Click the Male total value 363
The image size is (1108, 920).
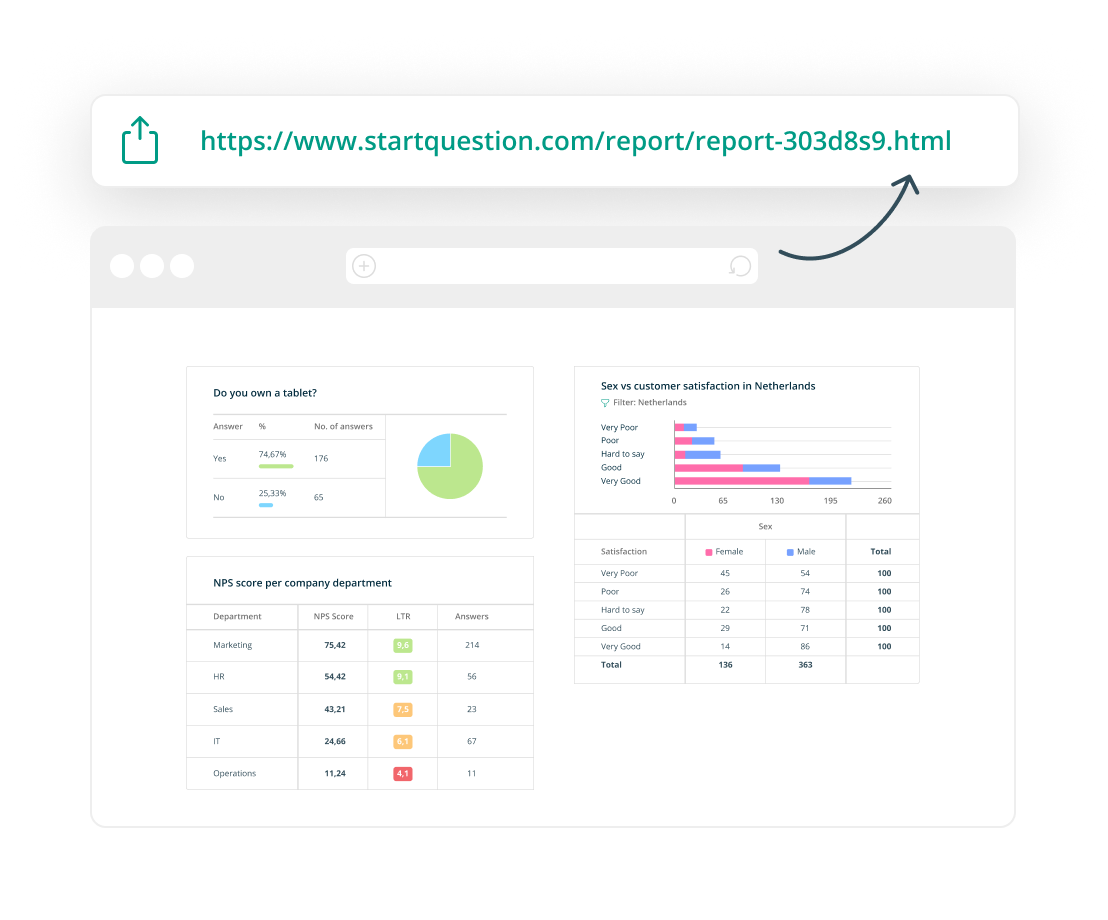[x=805, y=665]
